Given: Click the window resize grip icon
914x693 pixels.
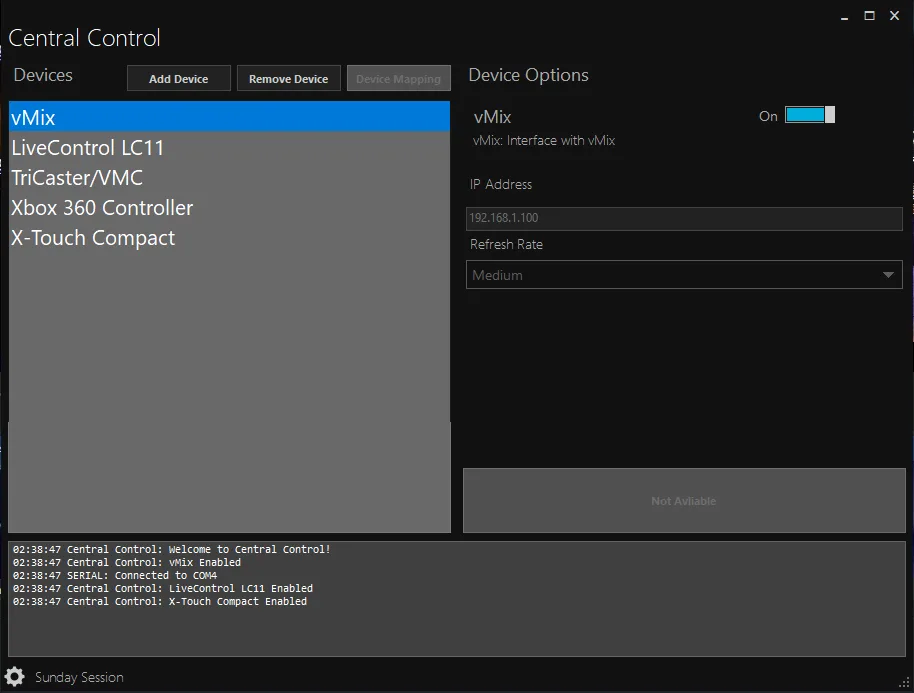Looking at the screenshot, I should tap(905, 683).
